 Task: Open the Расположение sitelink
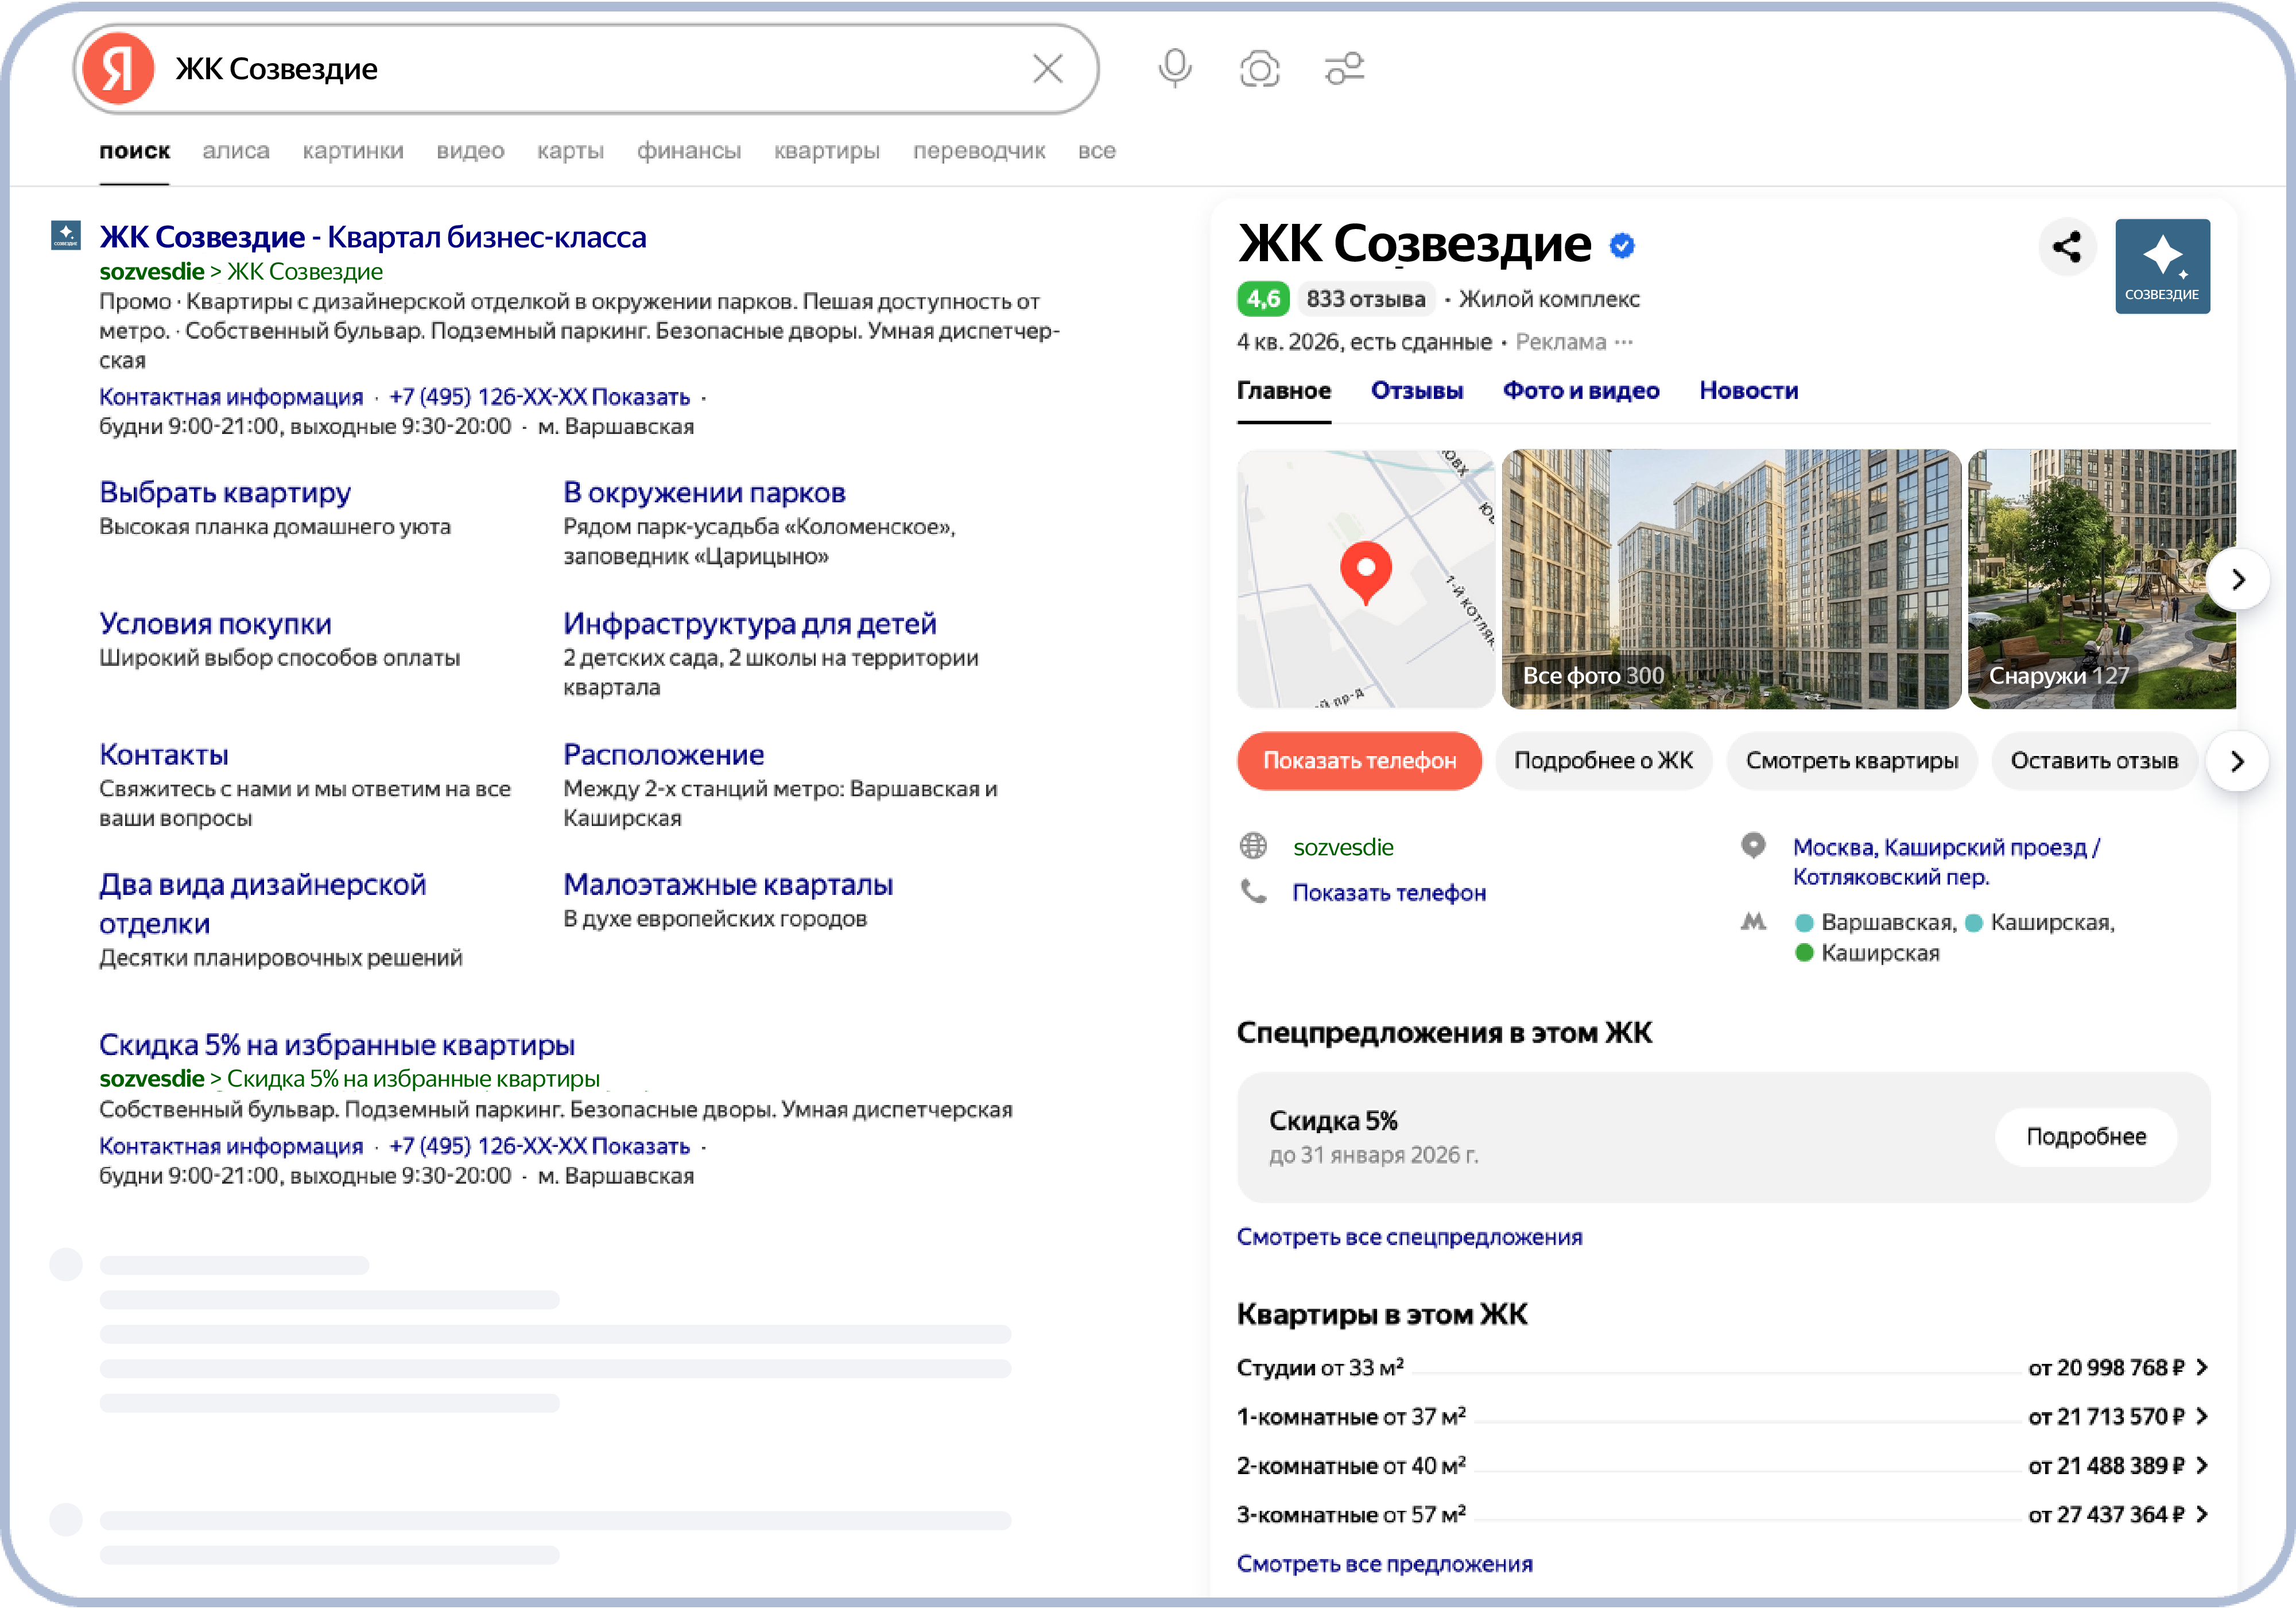pos(663,755)
